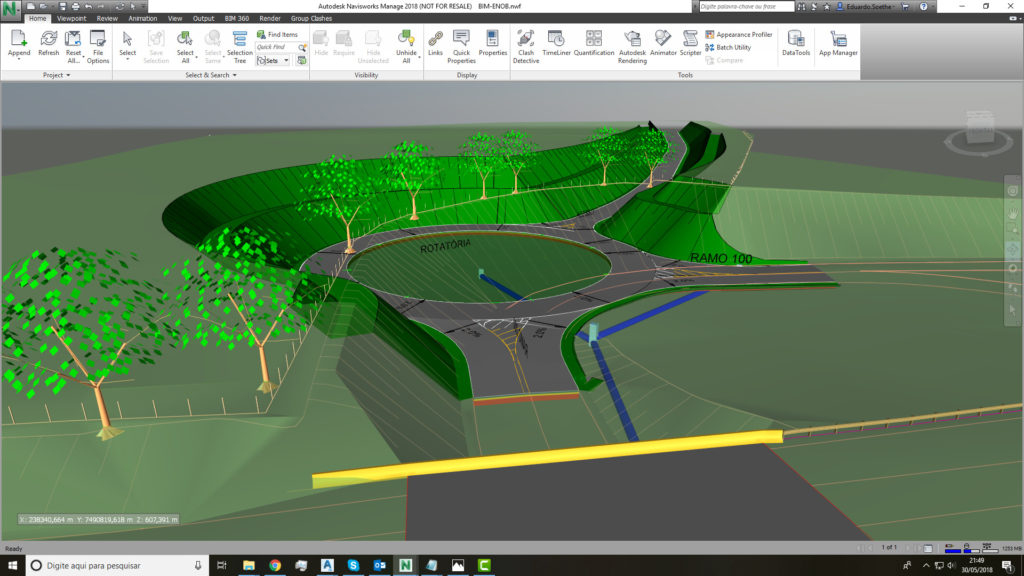1024x576 pixels.
Task: Open File Explorer from the taskbar
Action: click(249, 566)
